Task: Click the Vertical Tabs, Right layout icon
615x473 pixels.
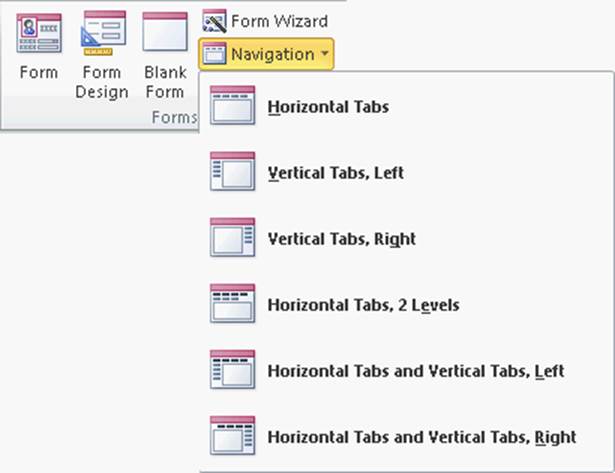Action: (233, 238)
